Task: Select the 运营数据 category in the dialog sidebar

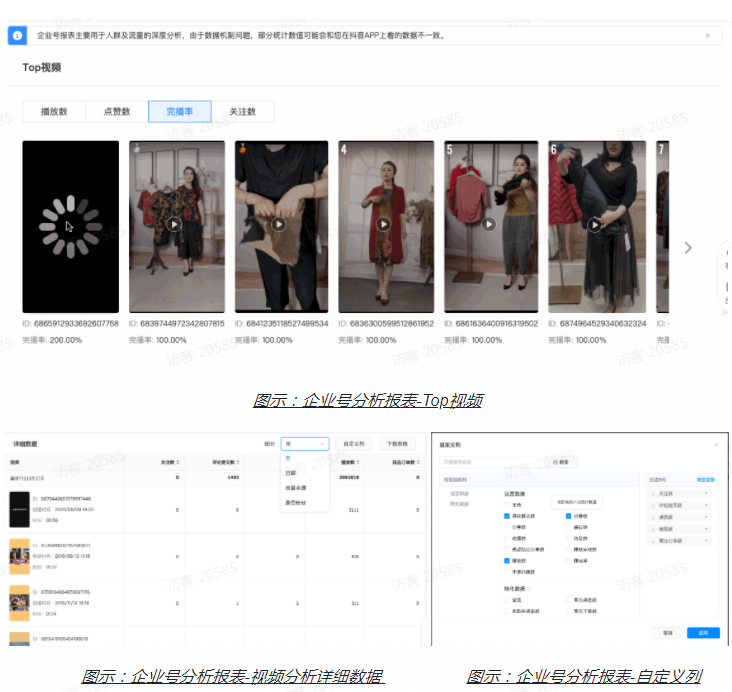Action: (x=459, y=494)
